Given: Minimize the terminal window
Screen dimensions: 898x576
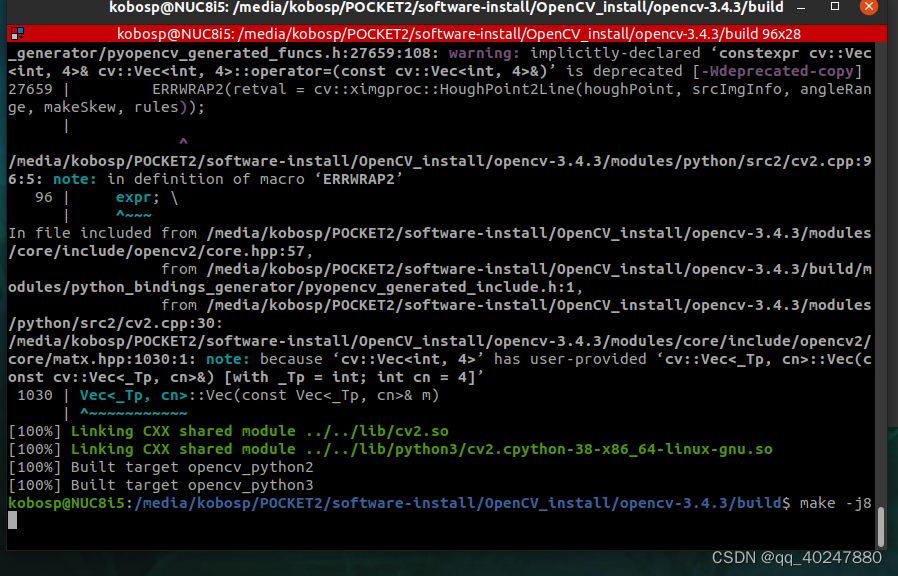Looking at the screenshot, I should 801,8.
